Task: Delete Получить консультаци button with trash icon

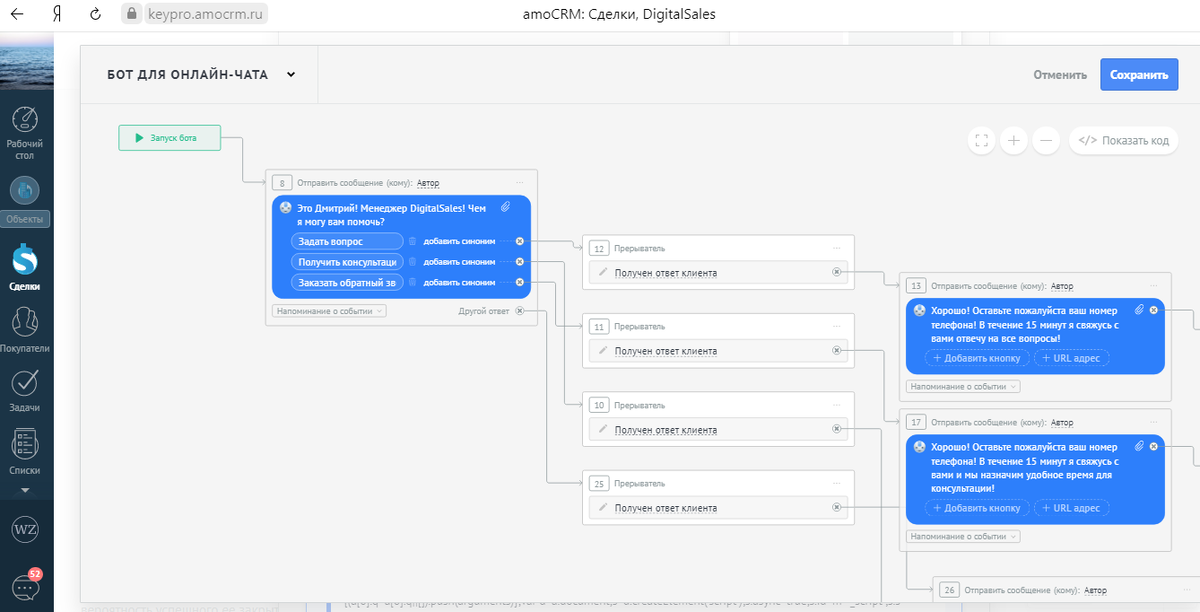Action: click(x=412, y=262)
